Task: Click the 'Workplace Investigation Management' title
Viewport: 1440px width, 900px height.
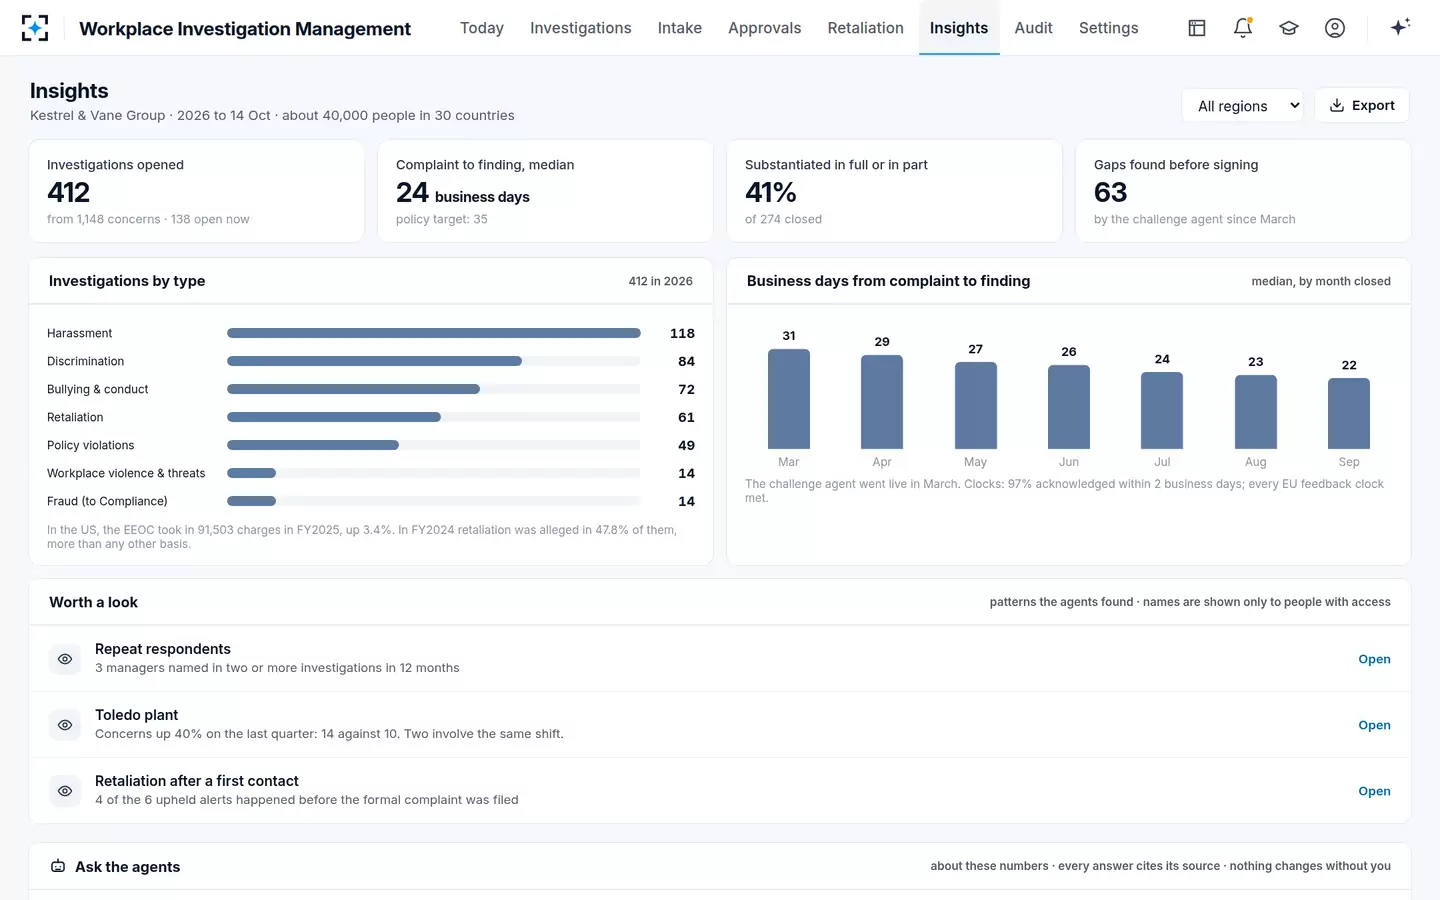Action: pos(245,29)
